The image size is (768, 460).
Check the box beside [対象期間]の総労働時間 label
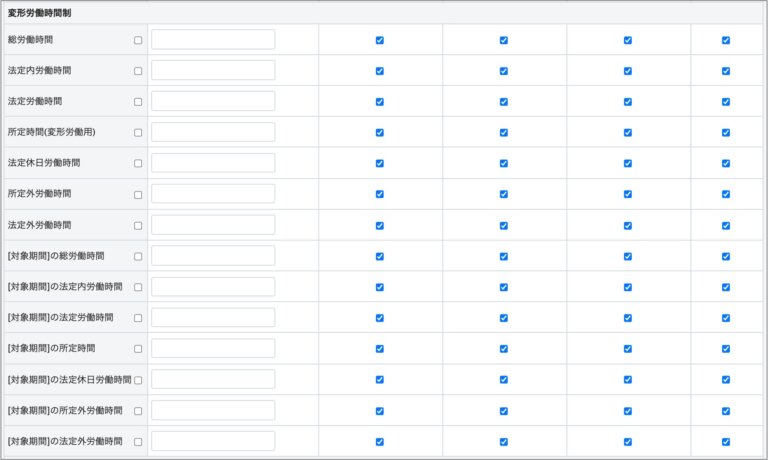(x=138, y=256)
